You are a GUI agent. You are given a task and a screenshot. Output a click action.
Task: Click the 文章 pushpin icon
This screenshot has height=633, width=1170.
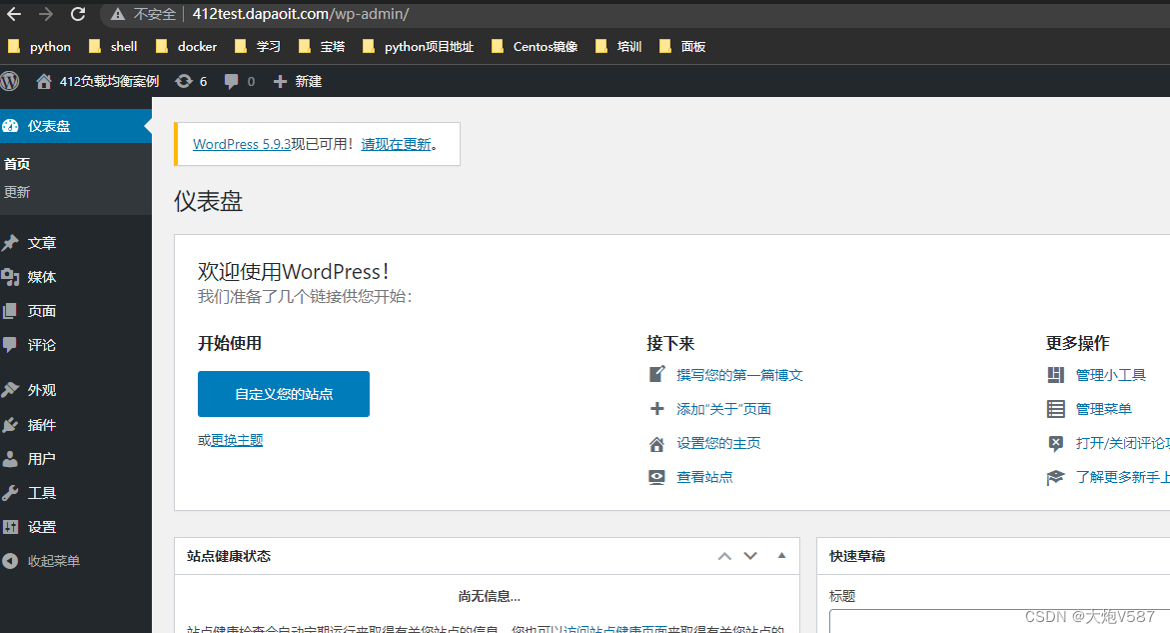point(10,243)
